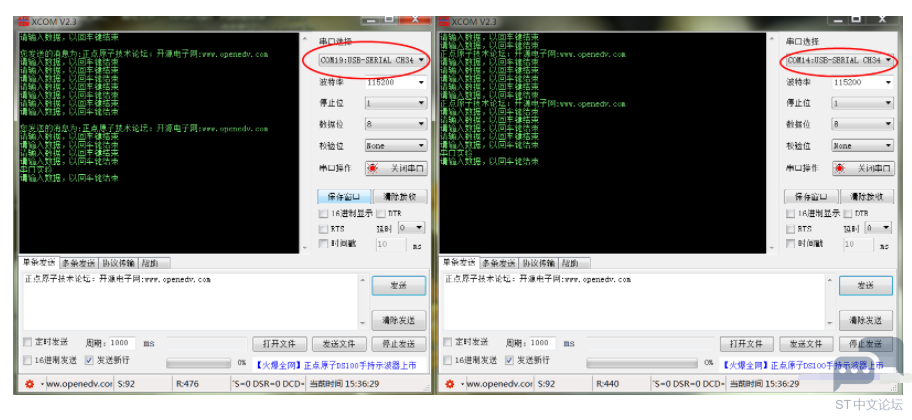This screenshot has width=912, height=420.
Task: Click 发送 send button in COM19 window
Action: [398, 286]
